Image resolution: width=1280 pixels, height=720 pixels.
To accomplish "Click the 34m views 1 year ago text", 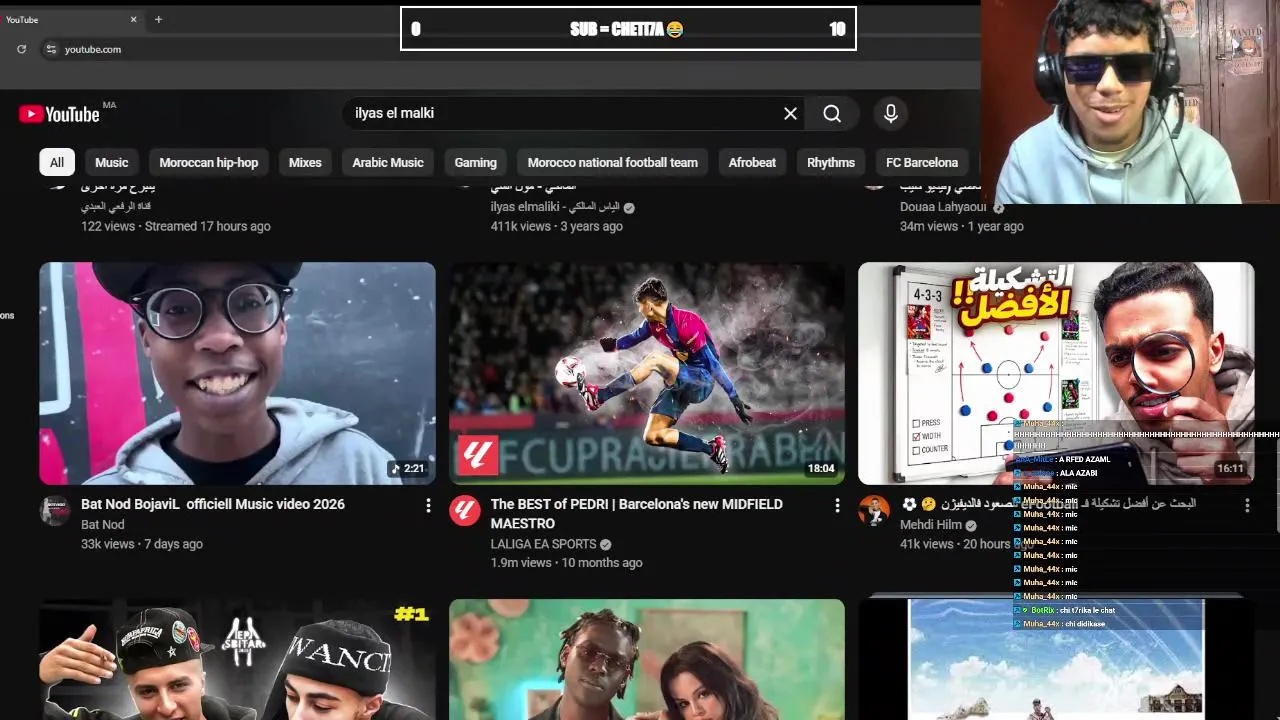I will 962,226.
